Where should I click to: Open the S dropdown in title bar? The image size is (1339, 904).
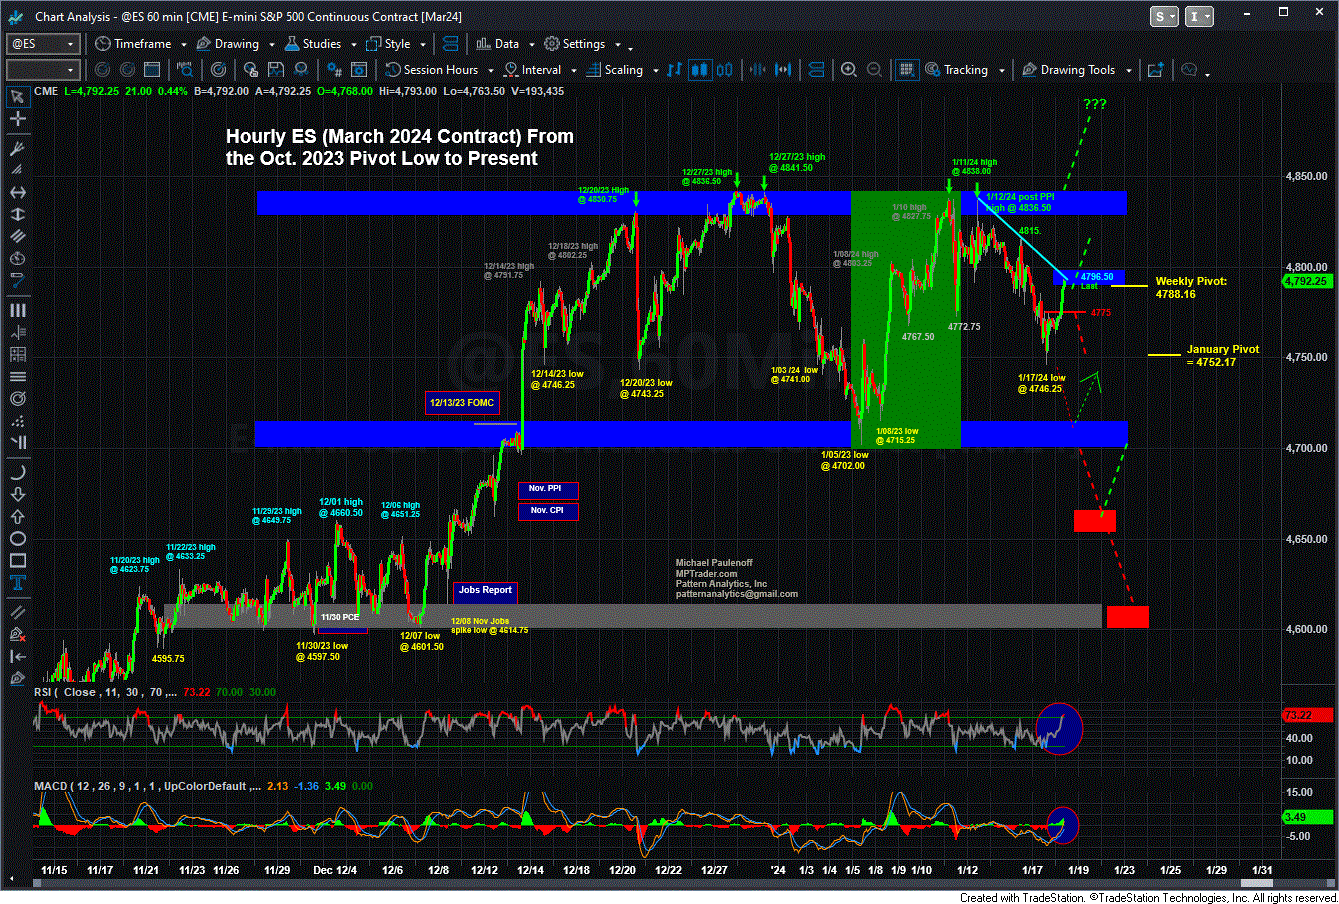tap(1164, 16)
